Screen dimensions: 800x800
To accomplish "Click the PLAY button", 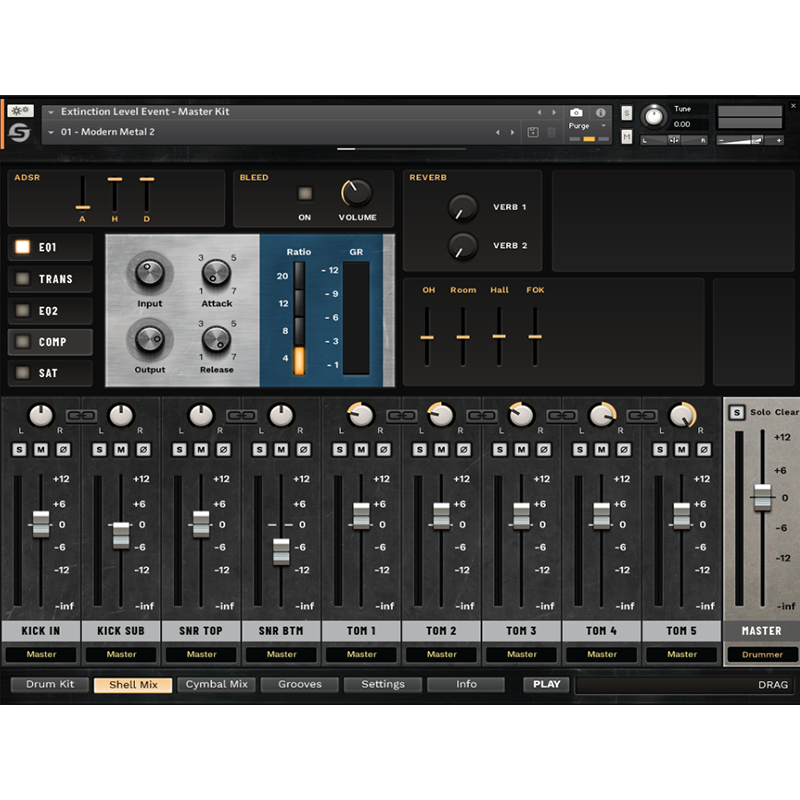I will [x=546, y=684].
